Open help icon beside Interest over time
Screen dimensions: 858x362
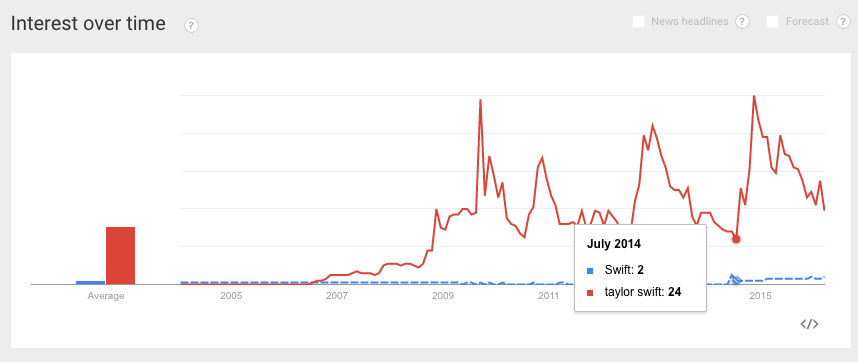(x=192, y=25)
